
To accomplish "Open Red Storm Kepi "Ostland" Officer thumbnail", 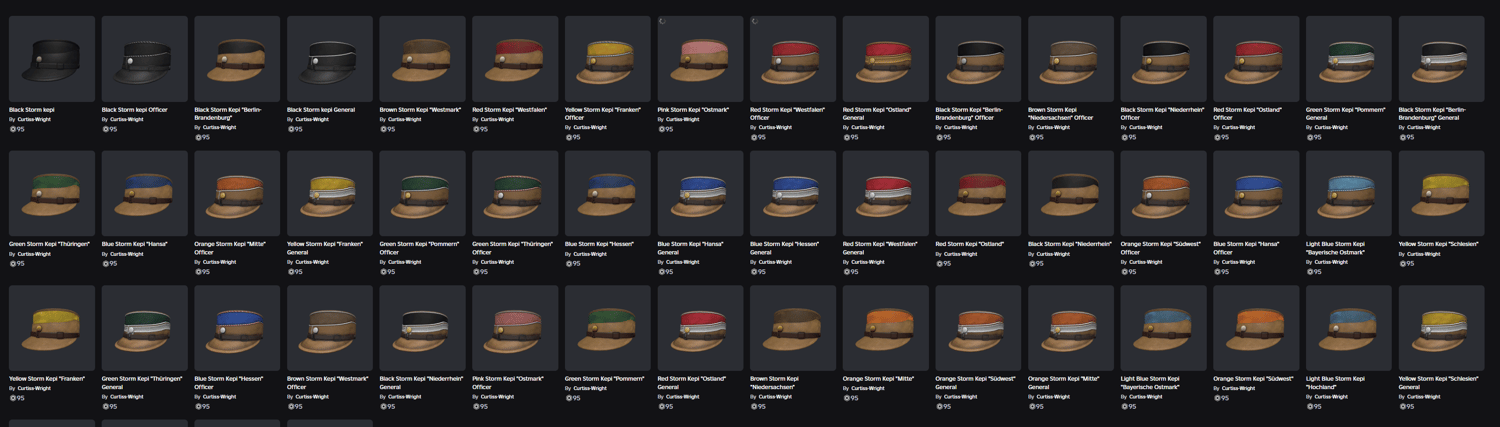I will 1255,58.
